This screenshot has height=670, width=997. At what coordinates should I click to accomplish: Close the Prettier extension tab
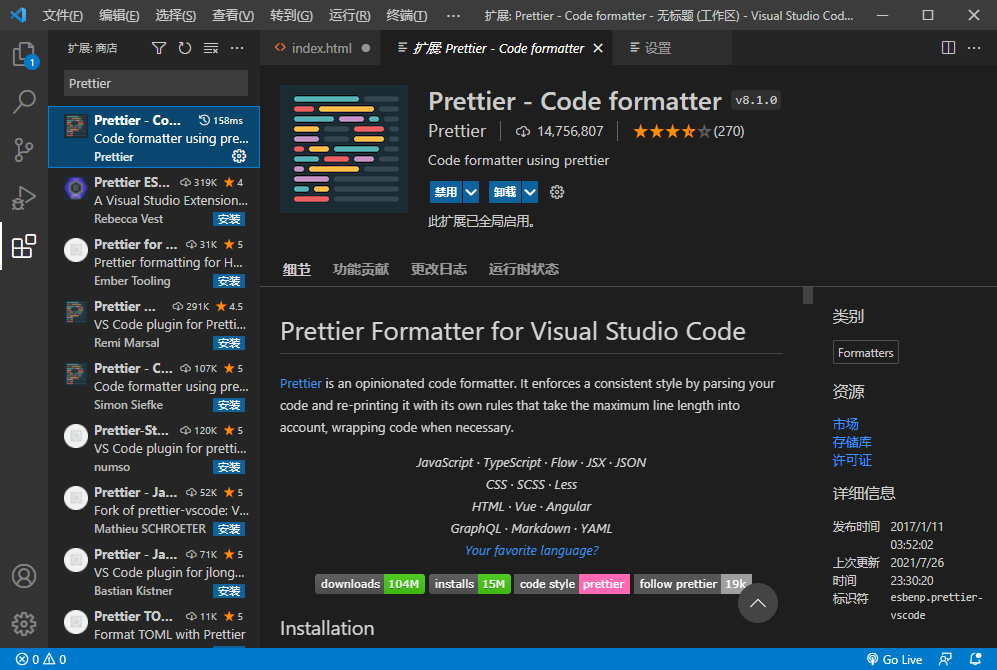pos(598,48)
